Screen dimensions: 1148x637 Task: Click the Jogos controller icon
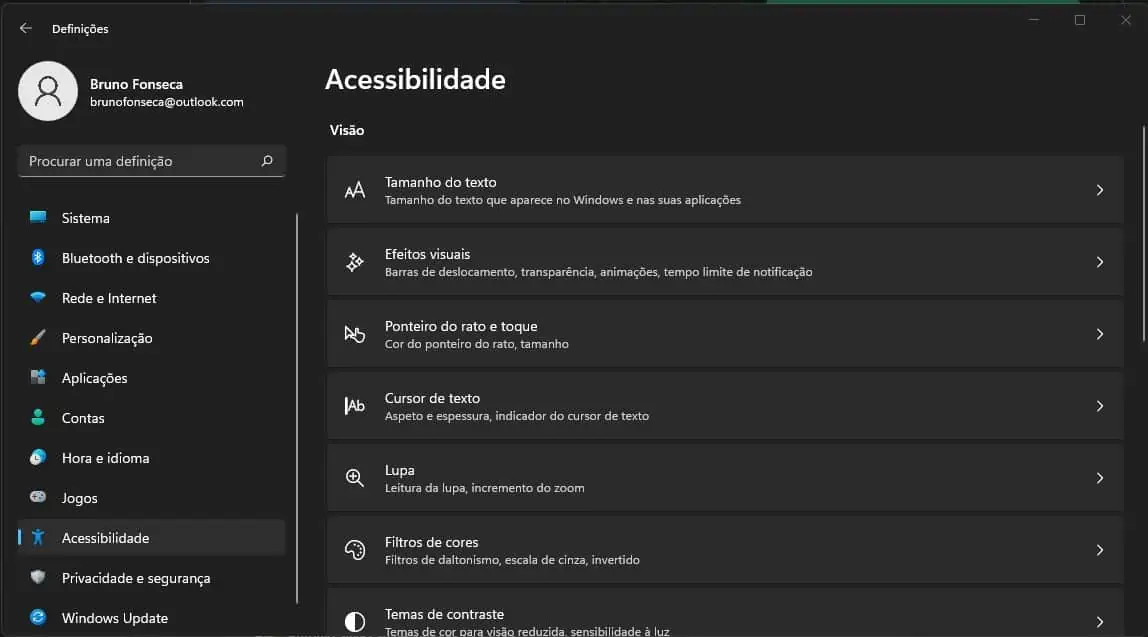[x=38, y=497]
